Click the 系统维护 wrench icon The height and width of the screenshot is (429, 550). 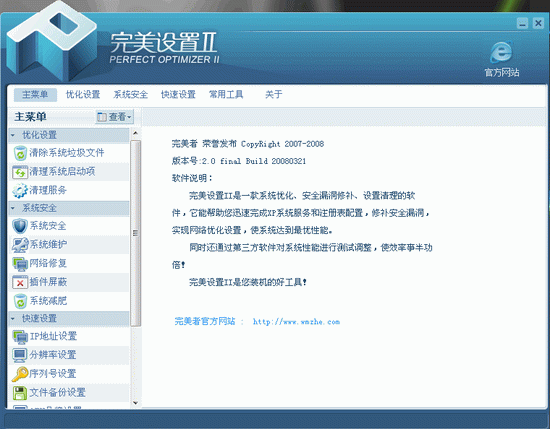click(x=20, y=244)
